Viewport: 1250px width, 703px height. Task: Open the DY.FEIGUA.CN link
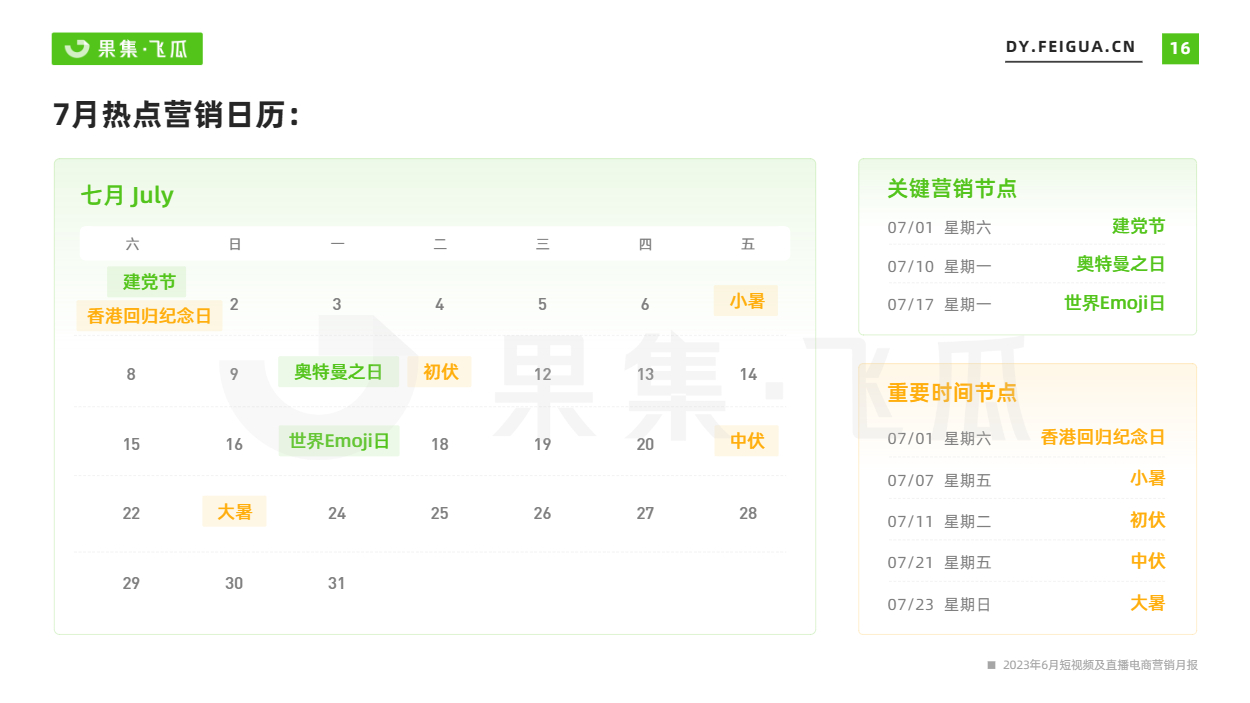[x=1071, y=48]
